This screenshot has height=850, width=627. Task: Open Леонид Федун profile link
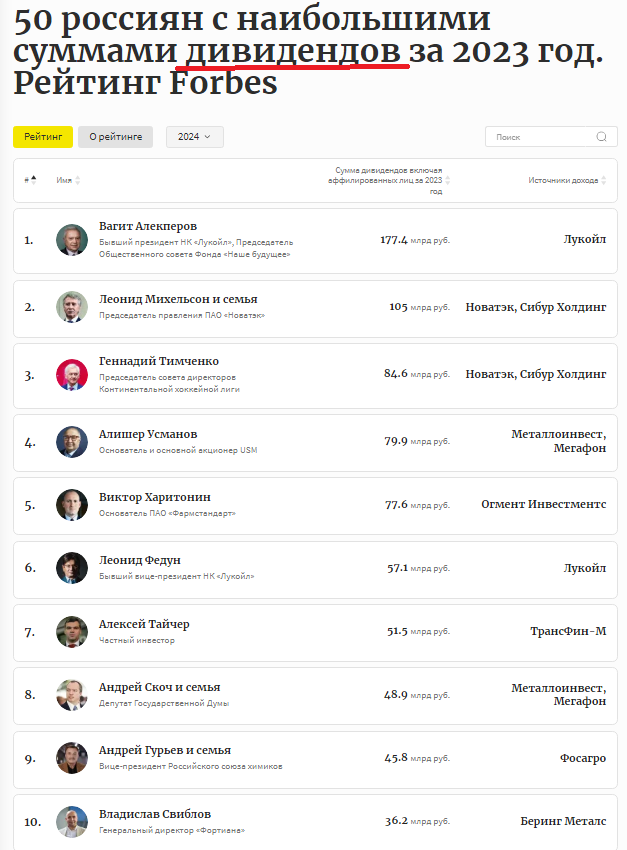pyautogui.click(x=140, y=560)
